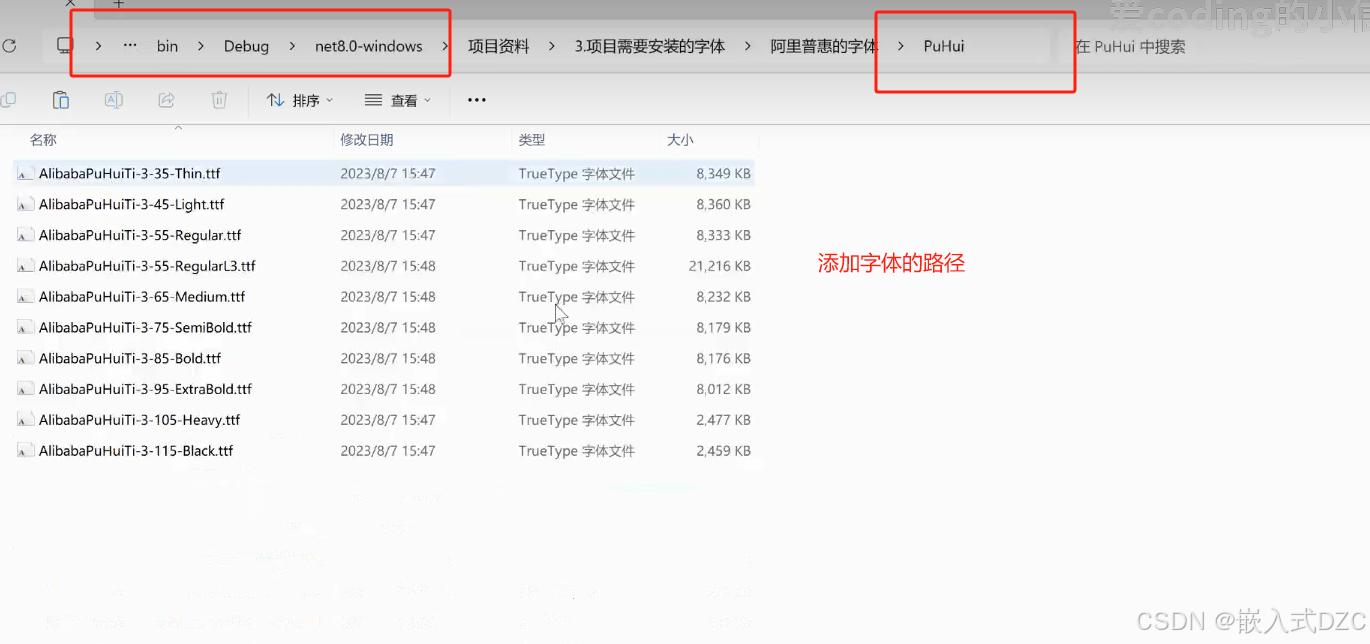Open the 查看 view dropdown
1370x644 pixels.
coord(397,100)
